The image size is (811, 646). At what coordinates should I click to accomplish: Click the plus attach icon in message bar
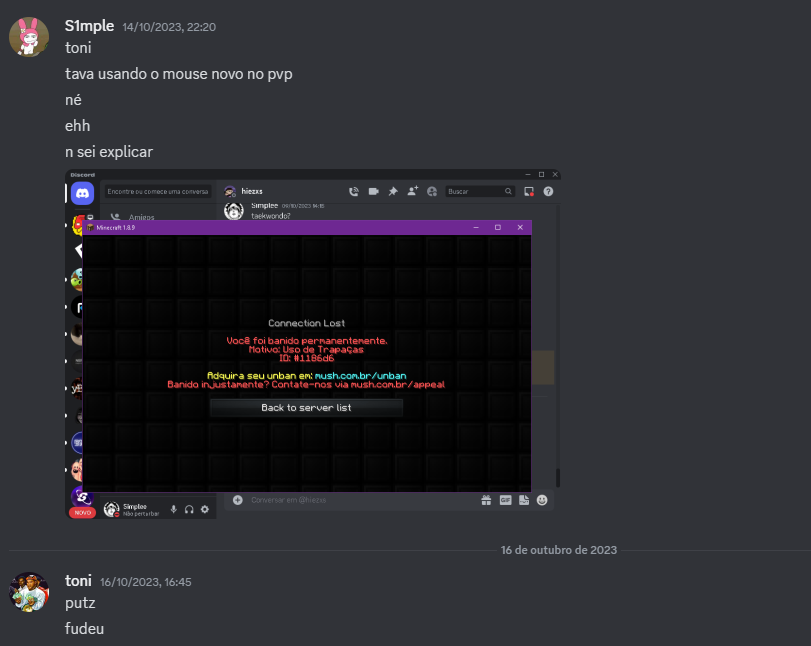pos(237,500)
